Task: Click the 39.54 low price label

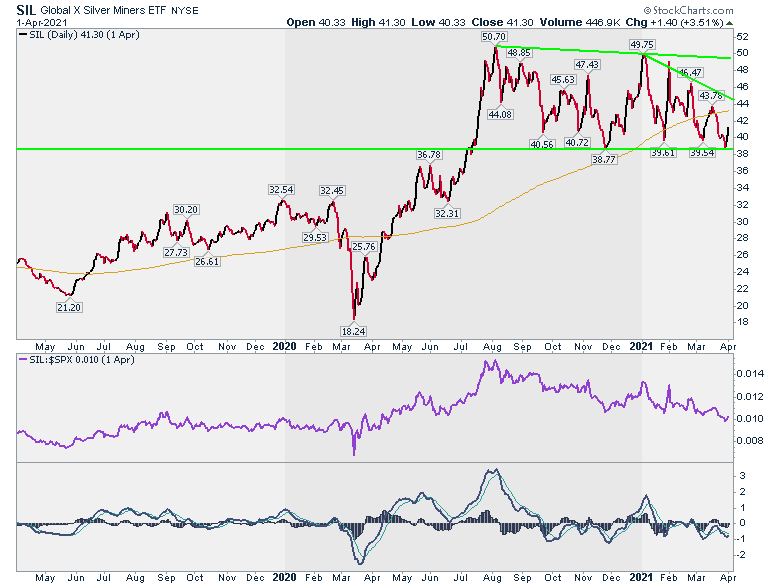Action: tap(702, 153)
